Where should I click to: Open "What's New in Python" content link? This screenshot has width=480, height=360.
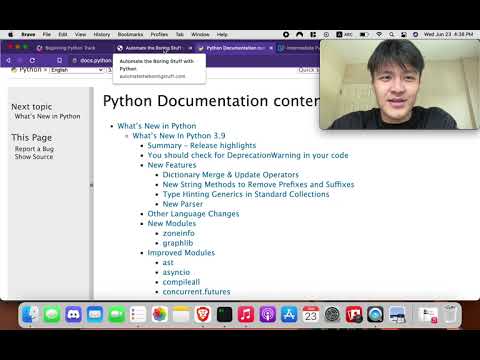coord(157,126)
